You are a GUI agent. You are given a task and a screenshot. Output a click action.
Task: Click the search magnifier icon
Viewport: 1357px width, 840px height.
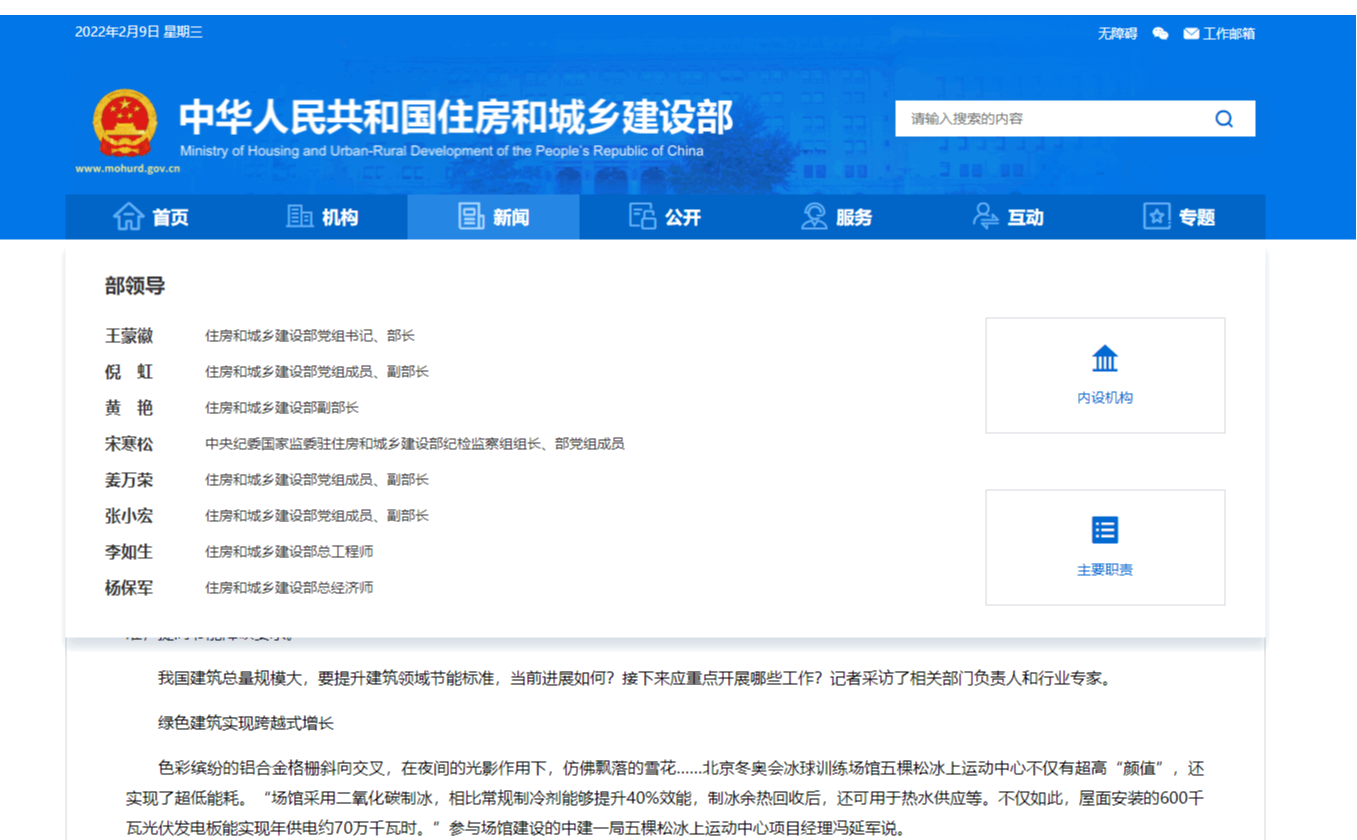[1224, 119]
